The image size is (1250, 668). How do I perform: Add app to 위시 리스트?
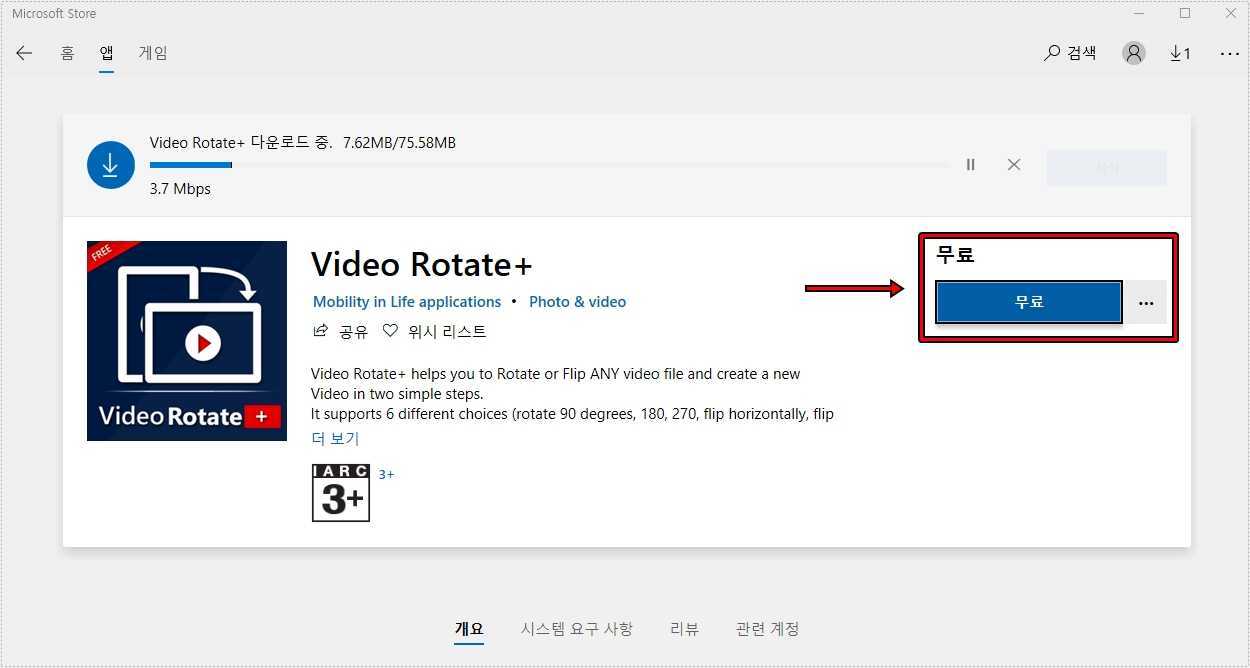[x=435, y=331]
